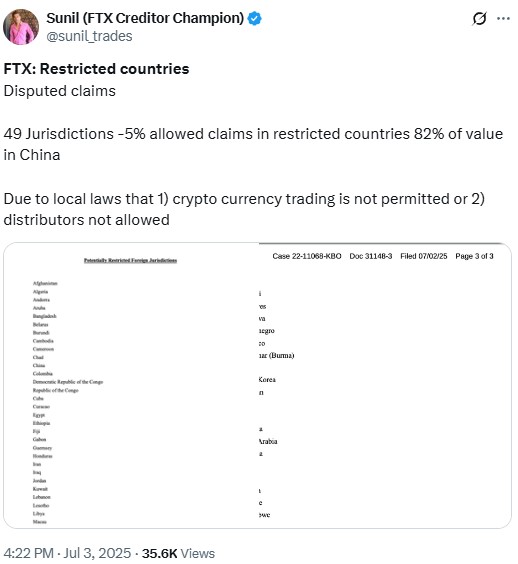Screen dimensions: 518x564
Task: Click 'Potentially Restricted Foreign Jurisdictions' title in image
Action: click(131, 260)
